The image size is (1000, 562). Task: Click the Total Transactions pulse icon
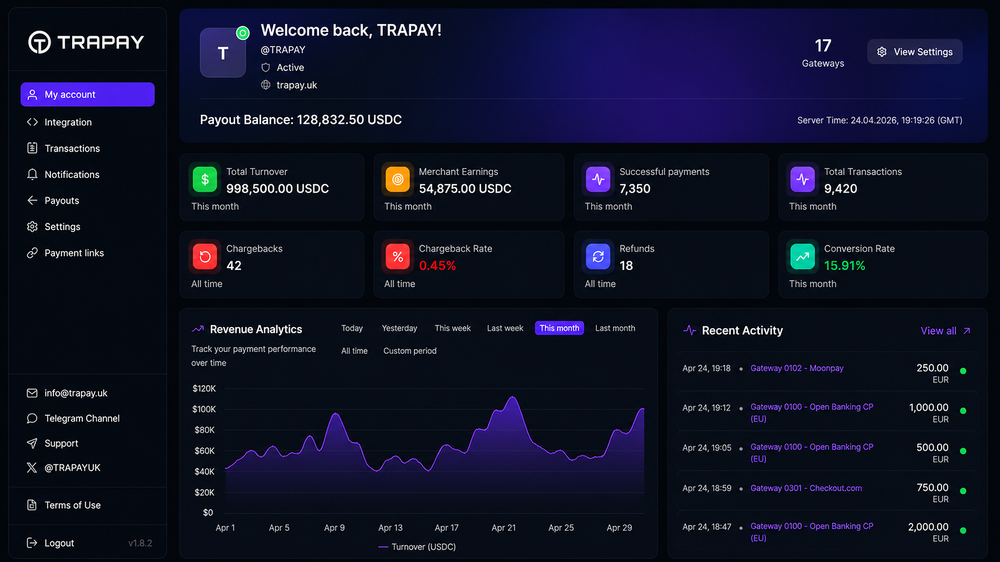802,179
